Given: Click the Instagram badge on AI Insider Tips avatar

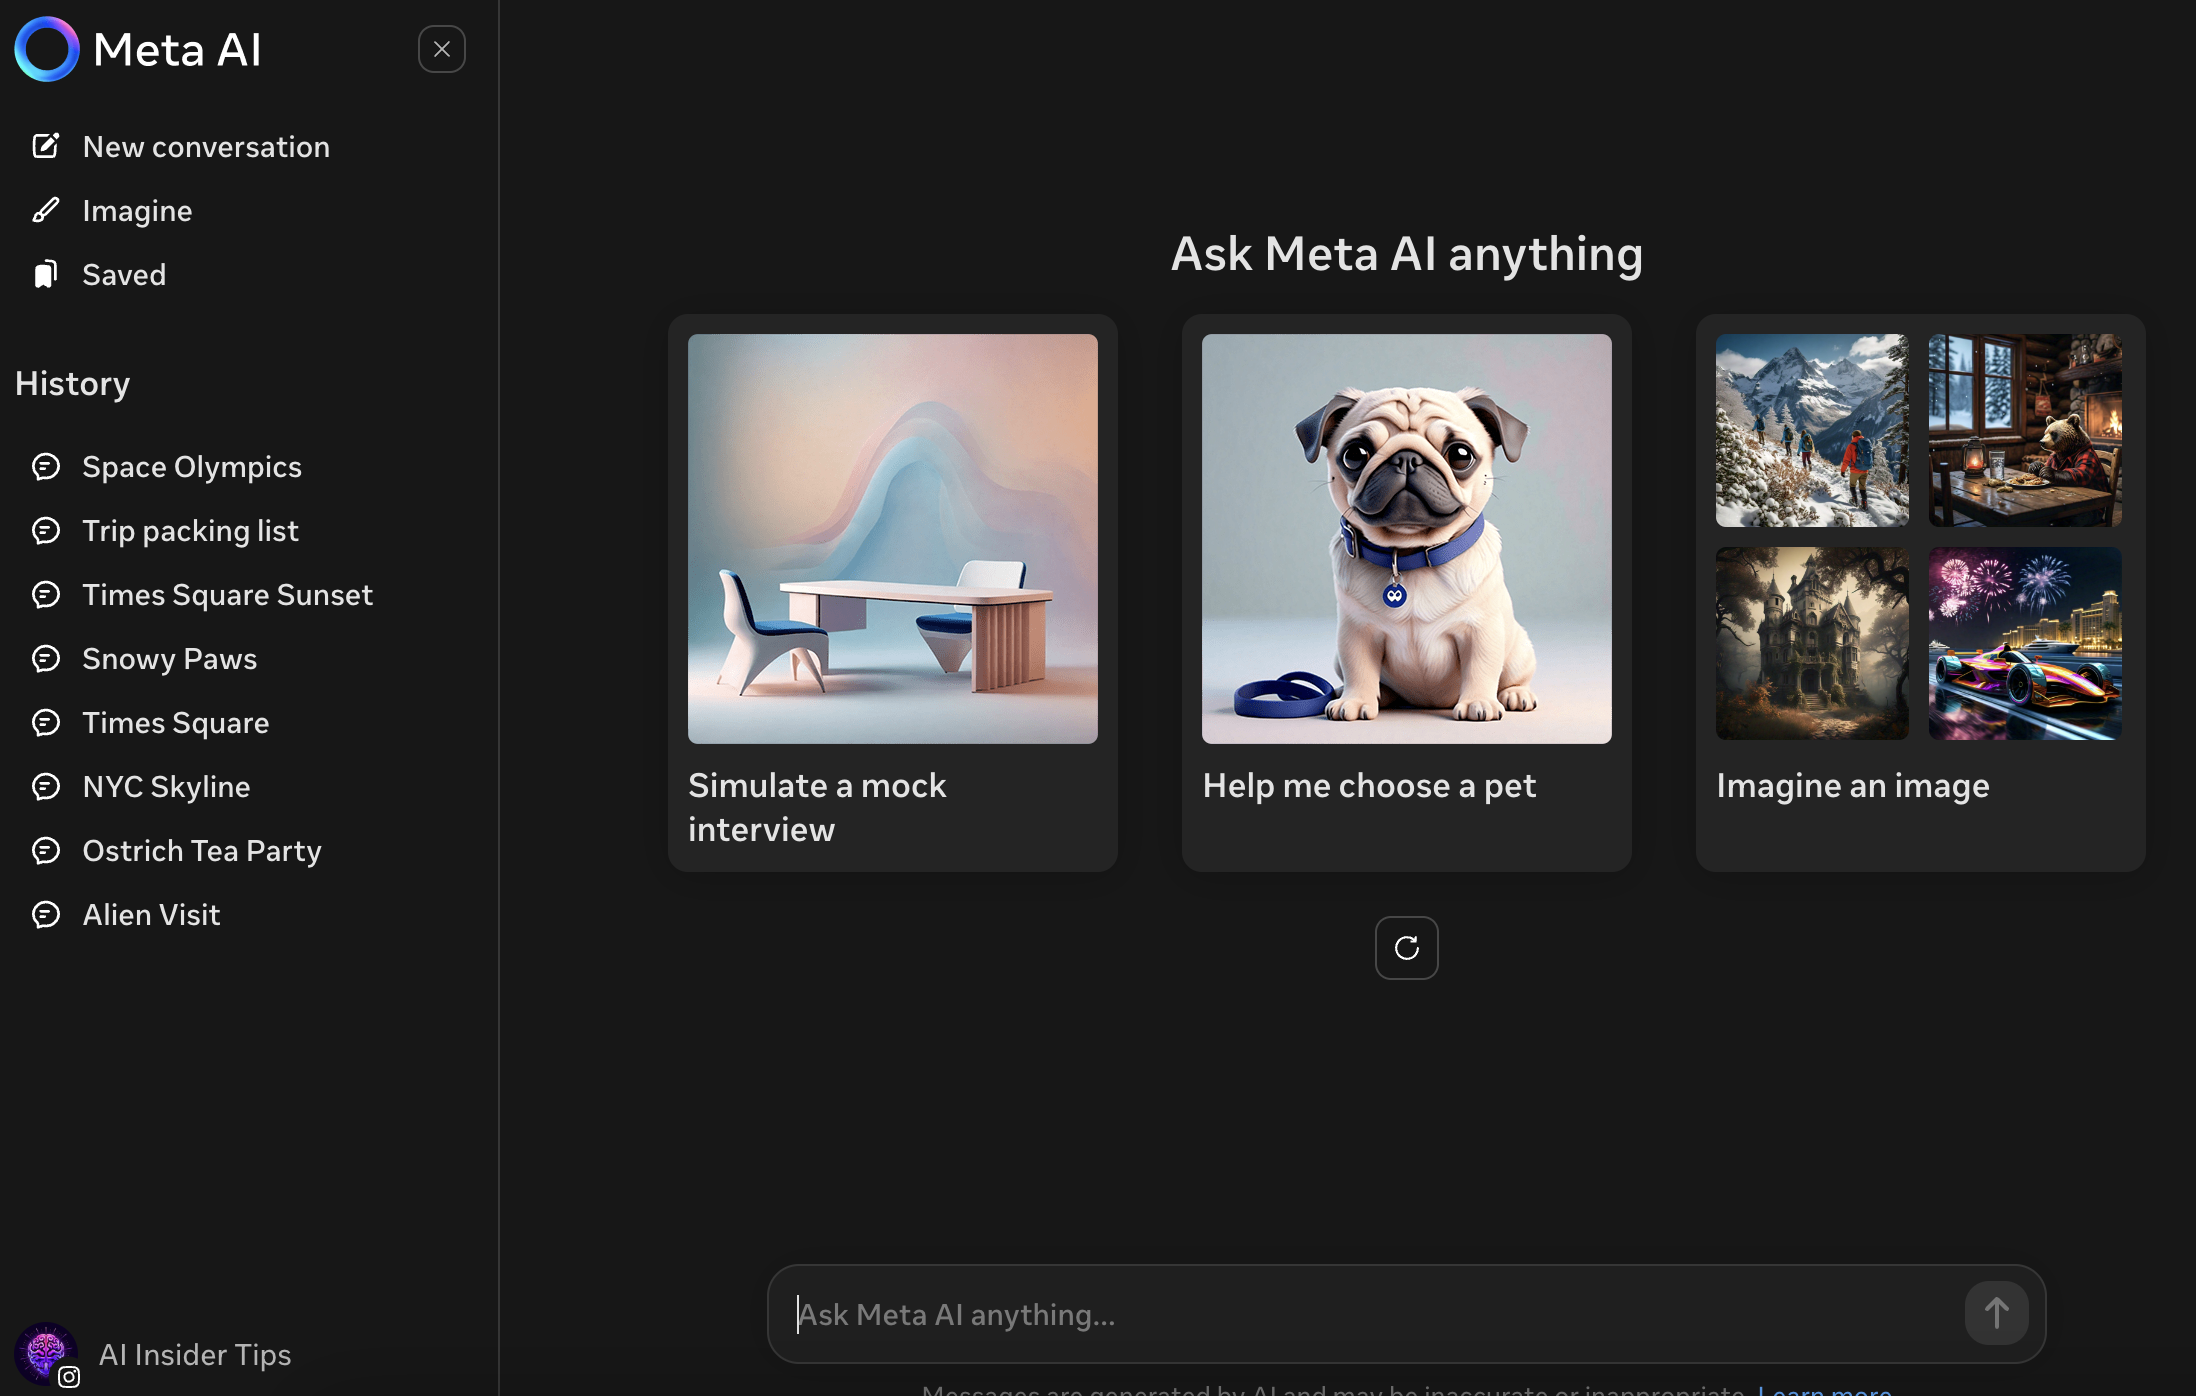Looking at the screenshot, I should (x=70, y=1376).
